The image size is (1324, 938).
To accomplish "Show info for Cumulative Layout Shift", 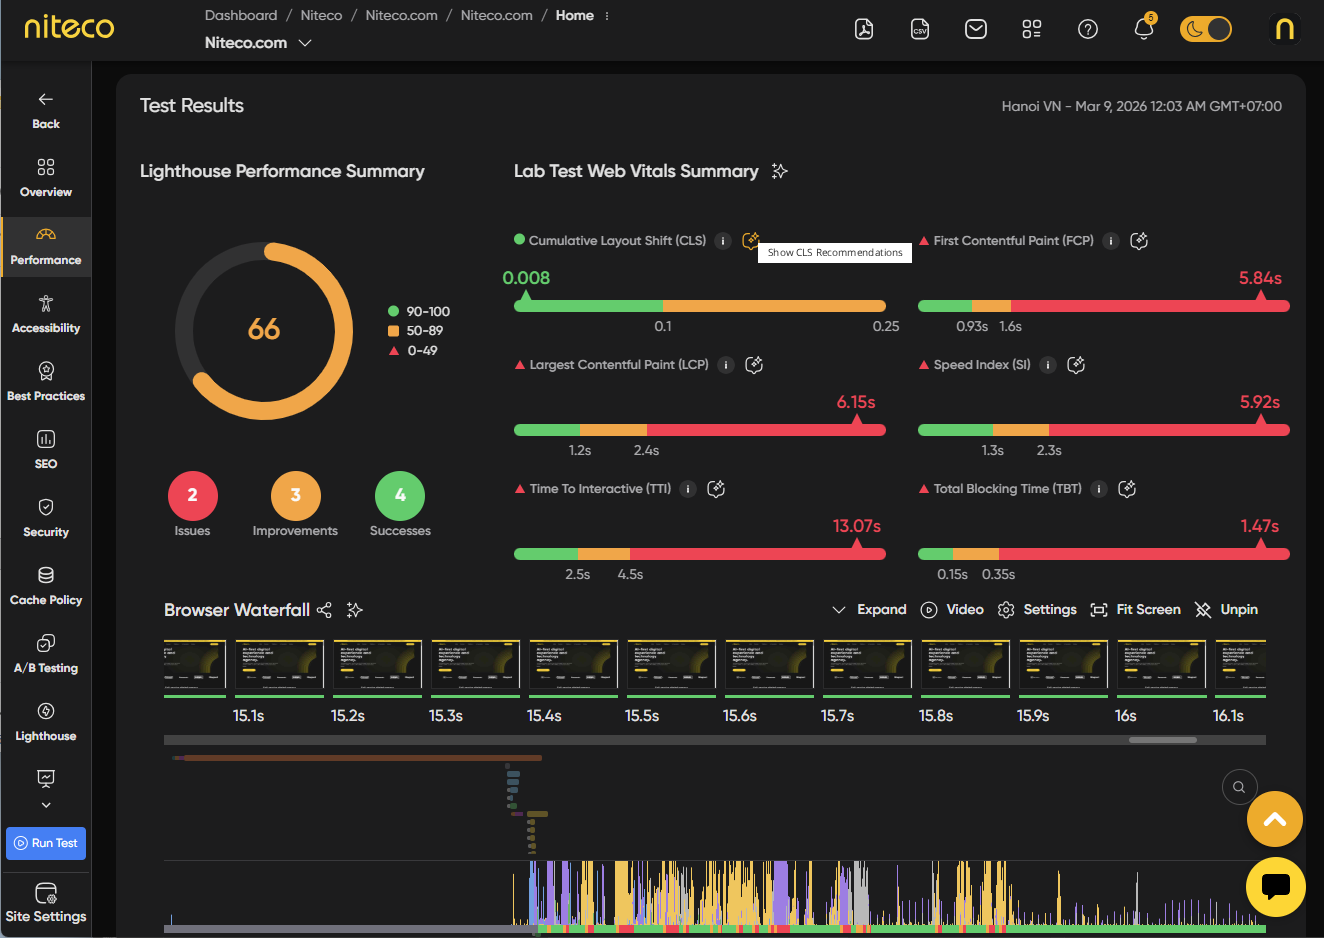I will [x=723, y=241].
